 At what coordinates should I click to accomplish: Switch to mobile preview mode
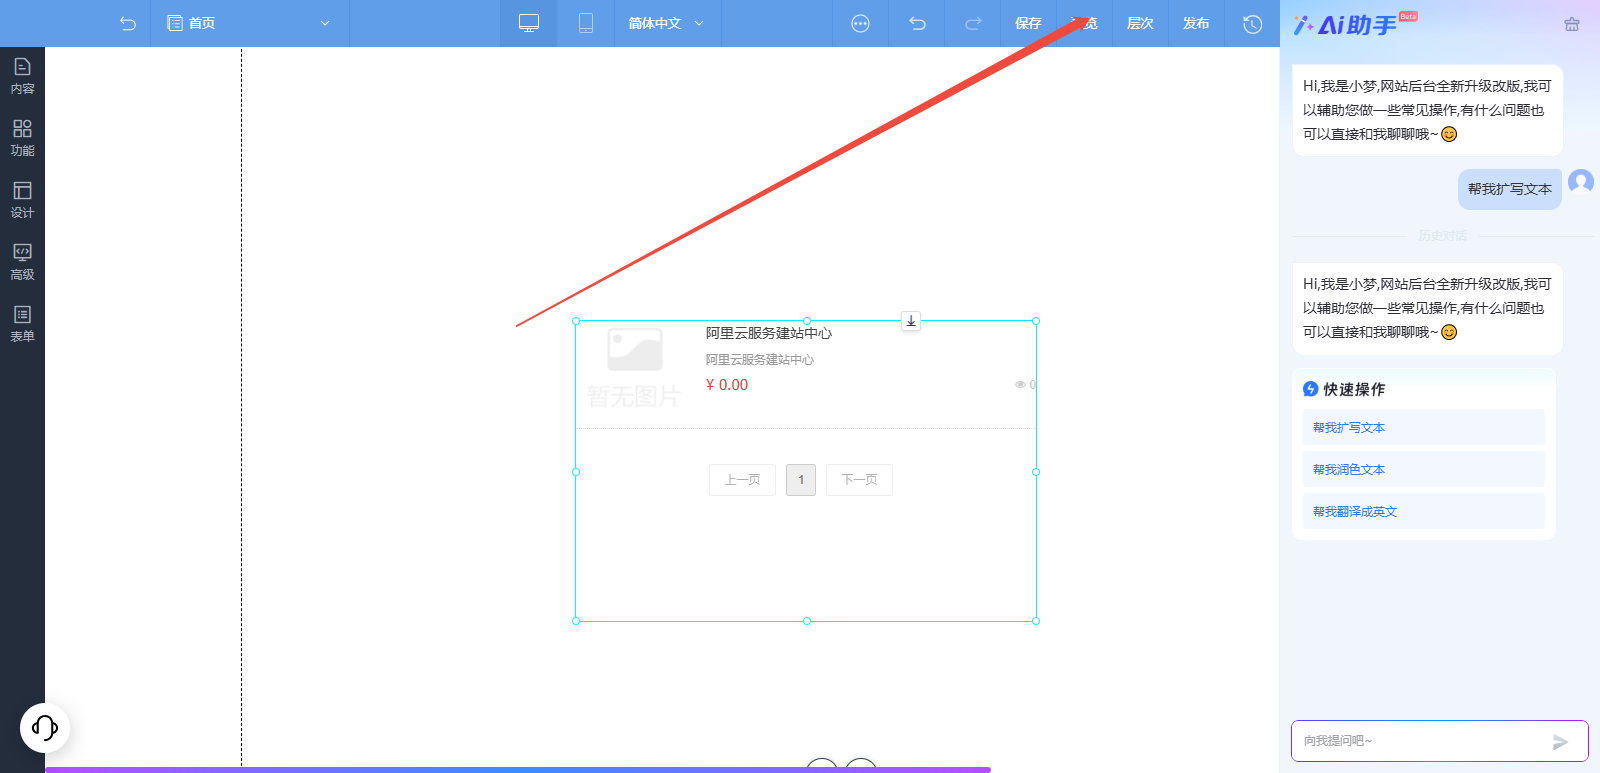pyautogui.click(x=586, y=23)
